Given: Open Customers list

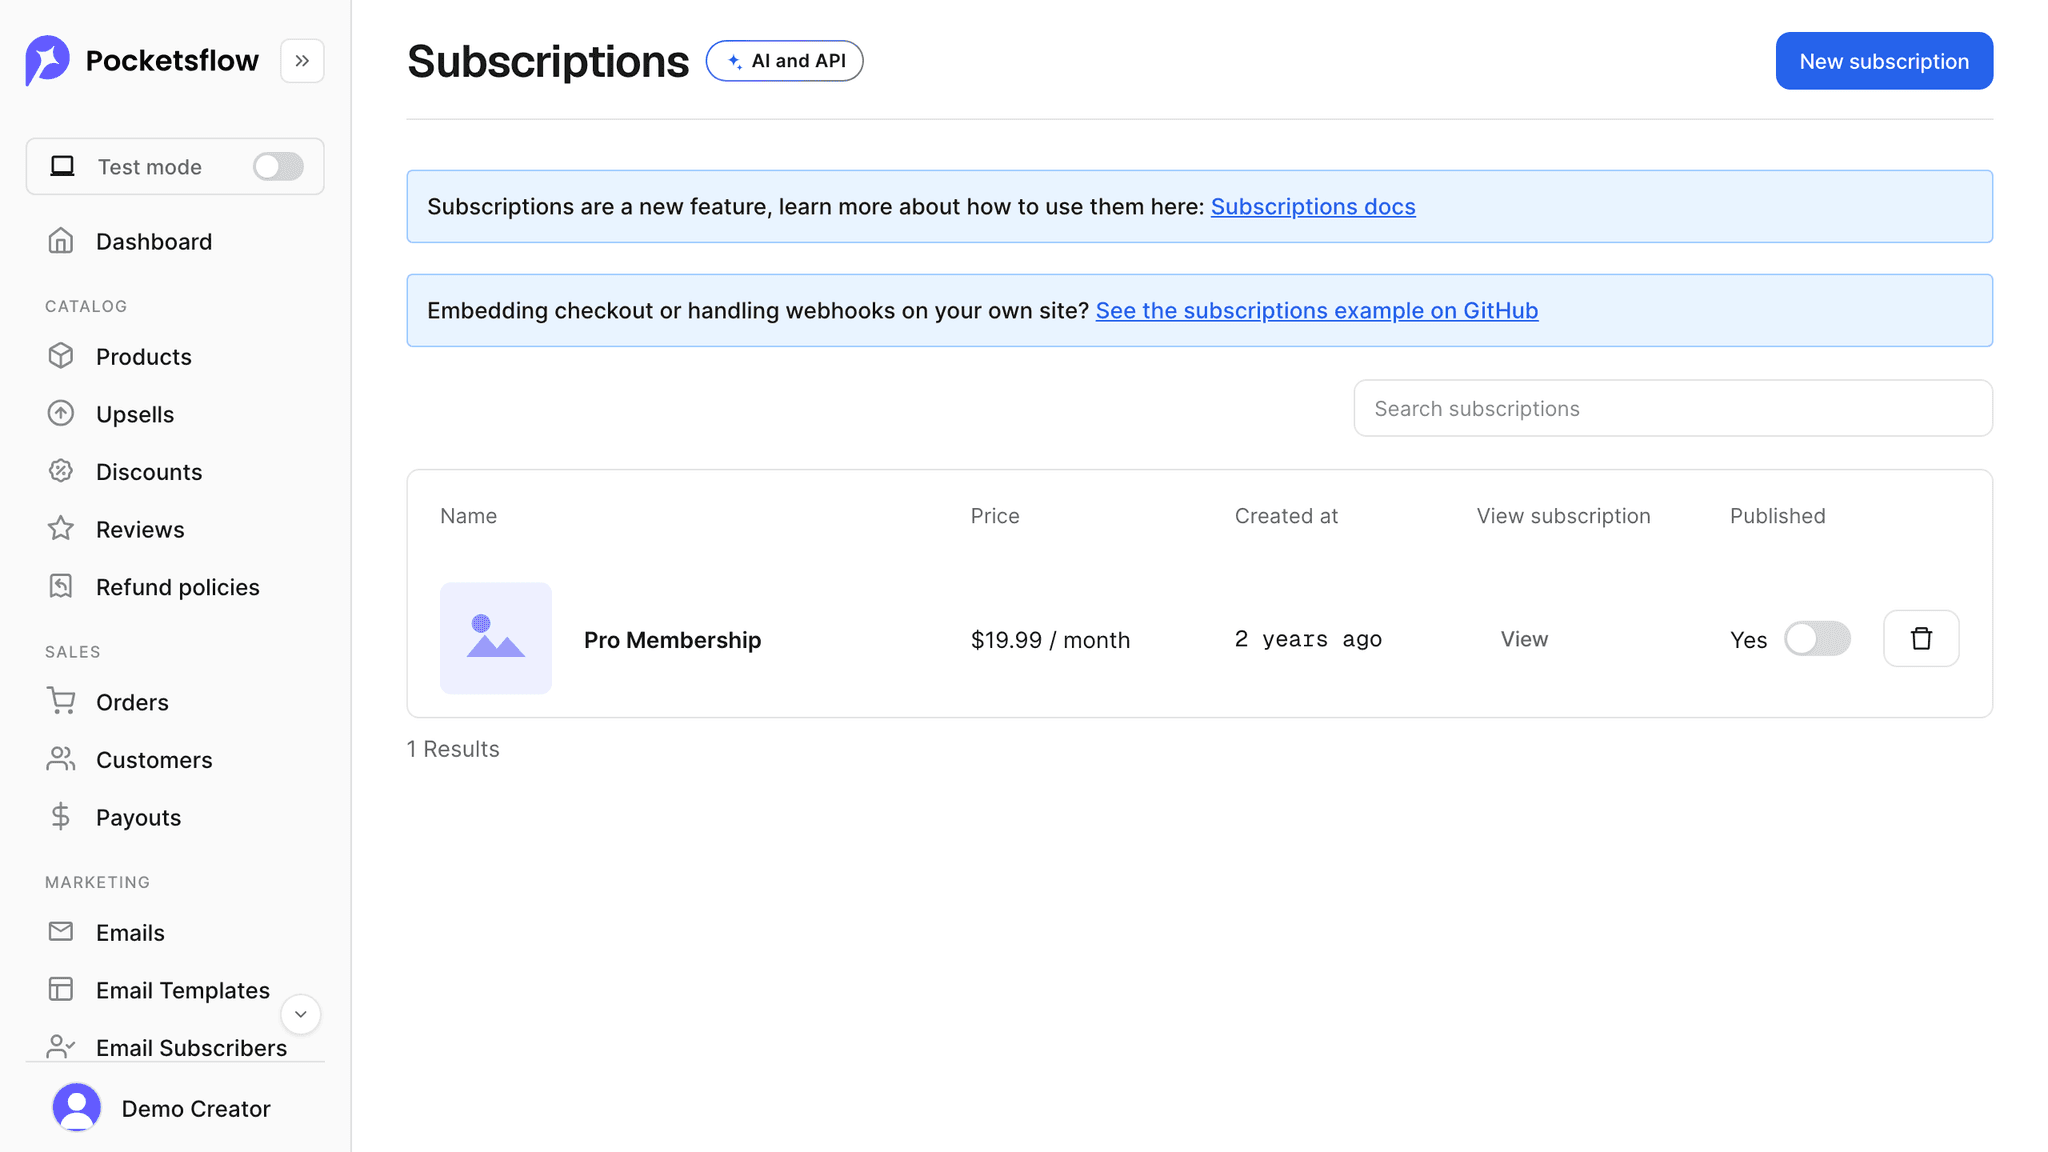Looking at the screenshot, I should pos(154,761).
